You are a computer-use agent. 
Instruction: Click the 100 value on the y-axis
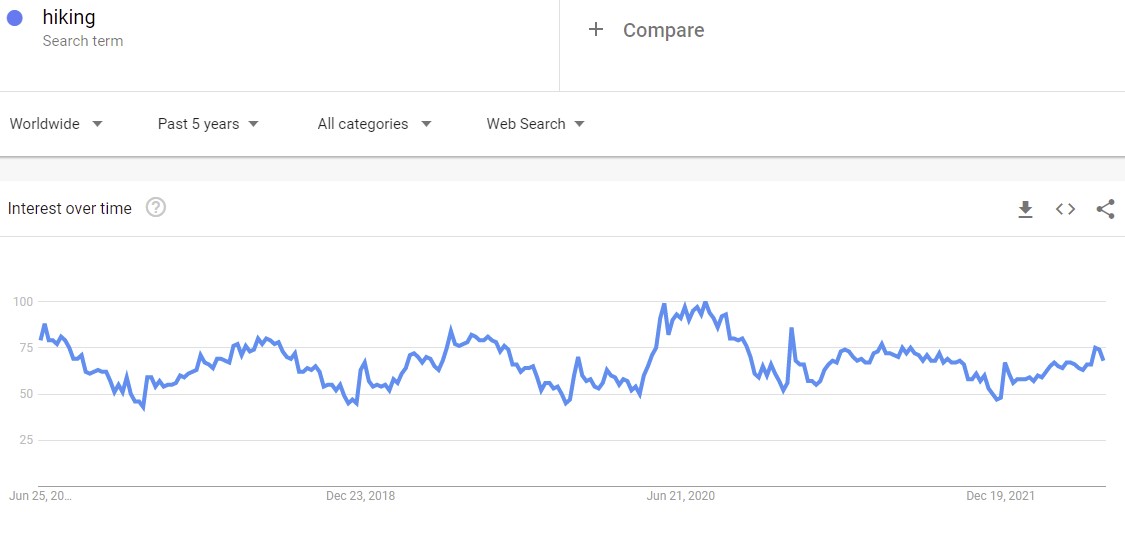23,302
